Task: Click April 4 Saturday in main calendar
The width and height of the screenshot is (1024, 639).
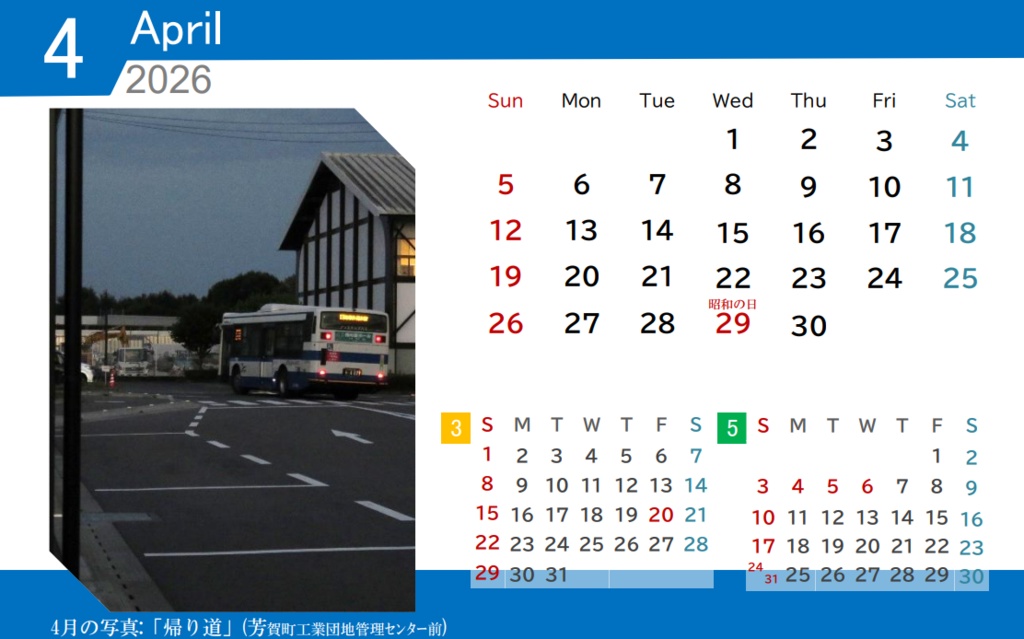Action: pos(959,140)
